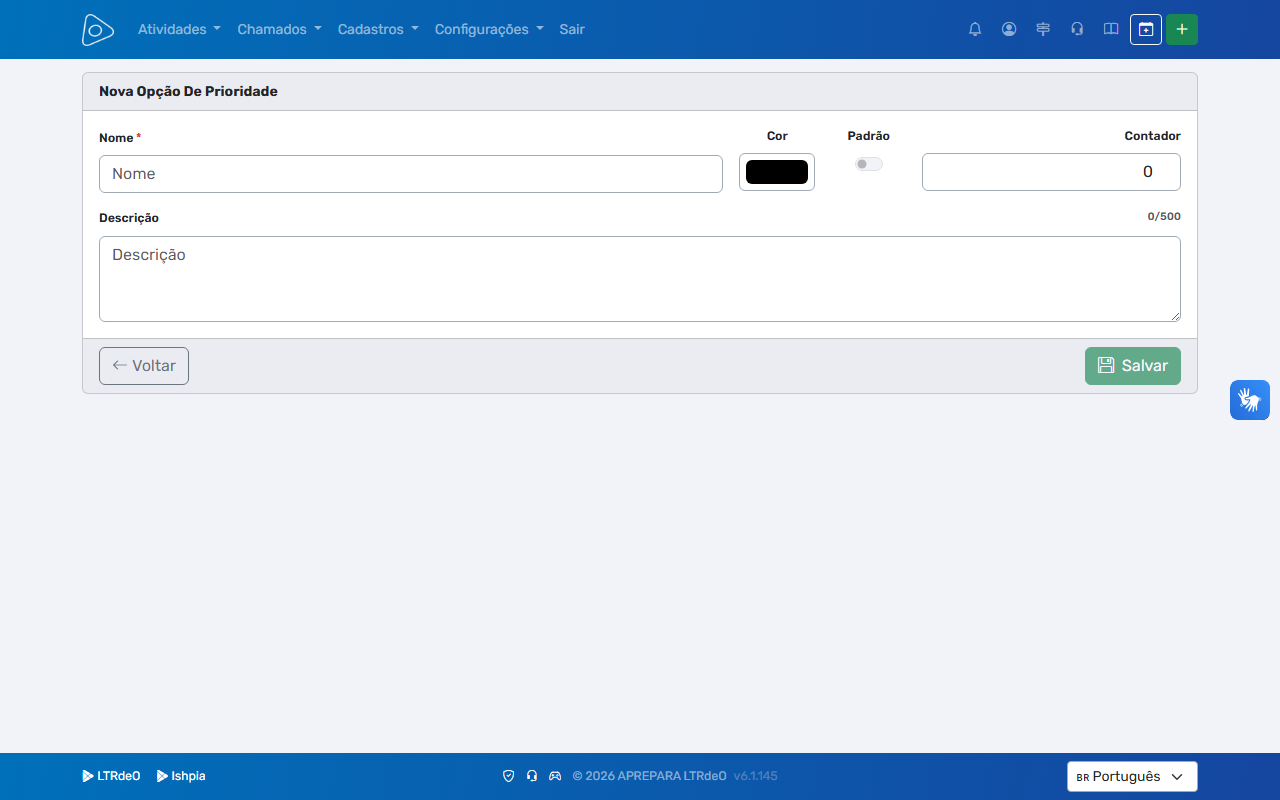Click the green plus icon

point(1182,30)
